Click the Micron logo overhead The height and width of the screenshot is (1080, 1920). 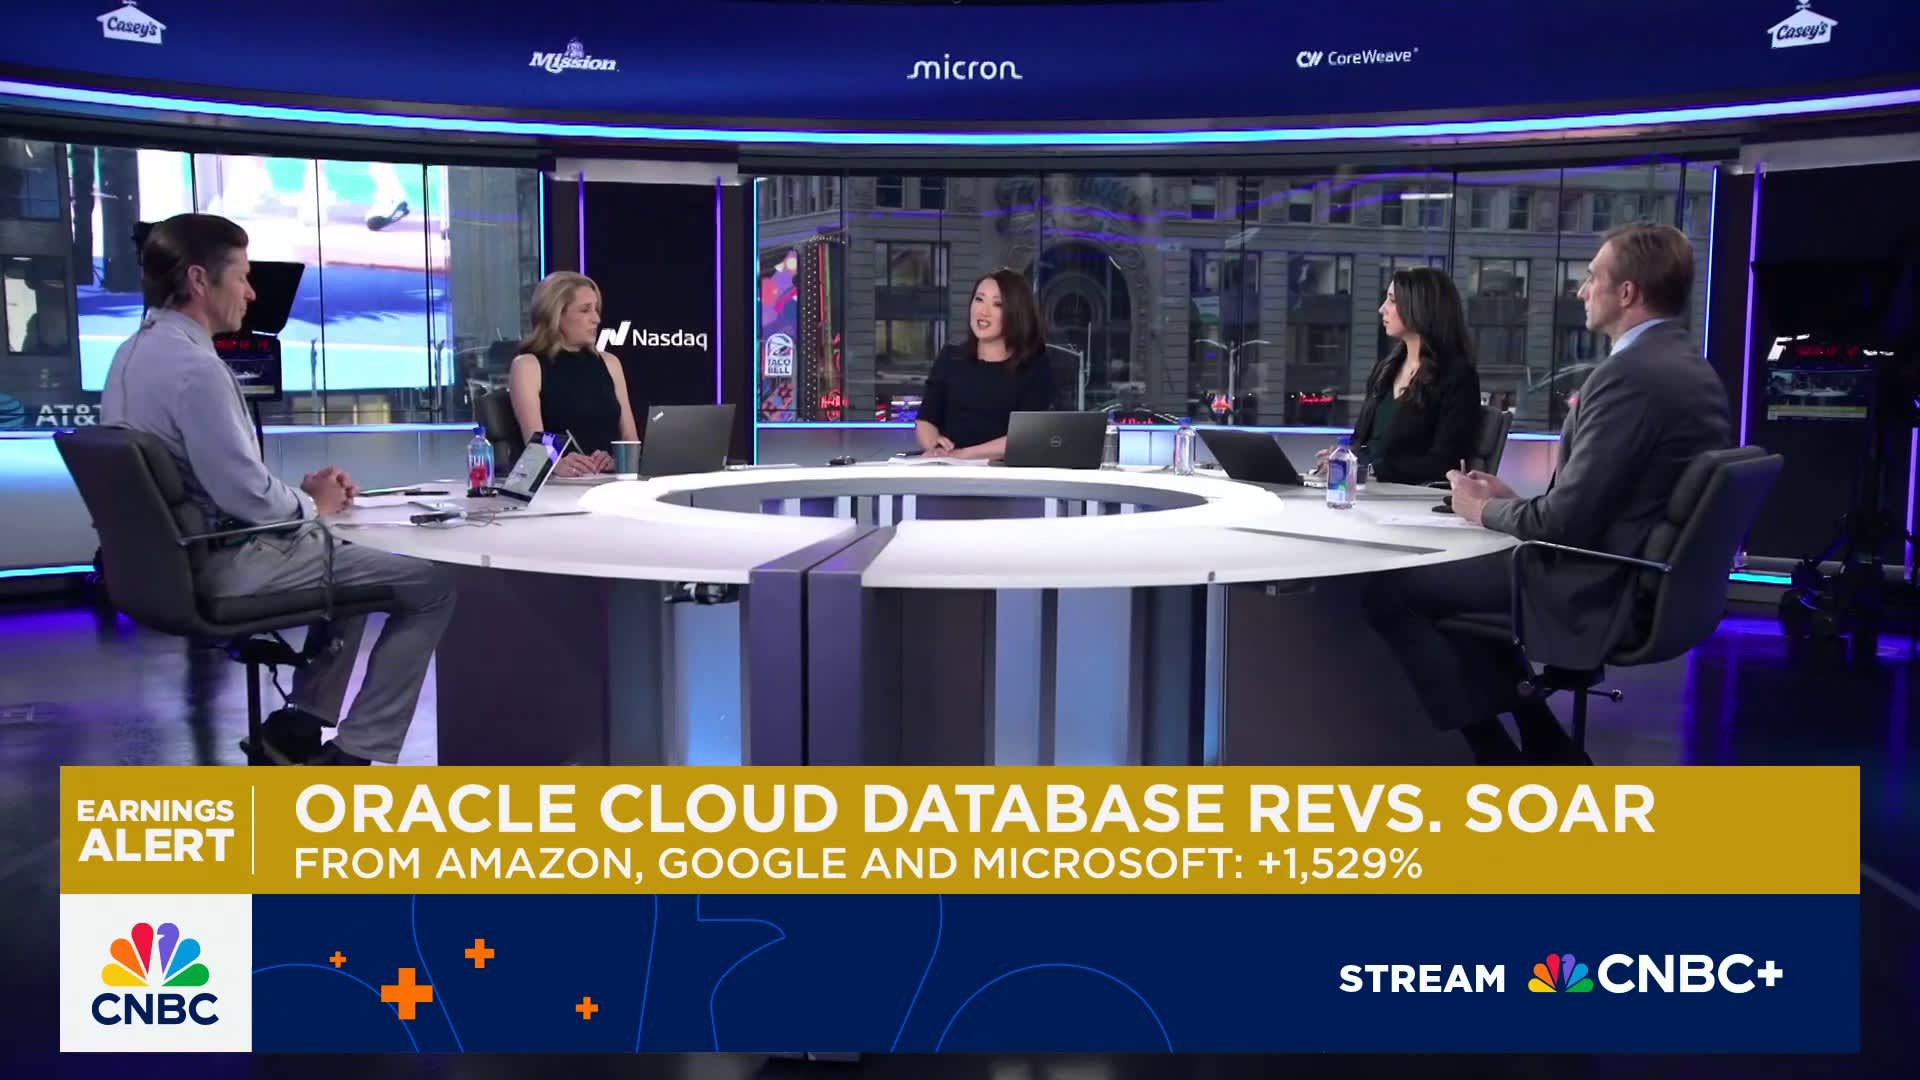pyautogui.click(x=964, y=68)
